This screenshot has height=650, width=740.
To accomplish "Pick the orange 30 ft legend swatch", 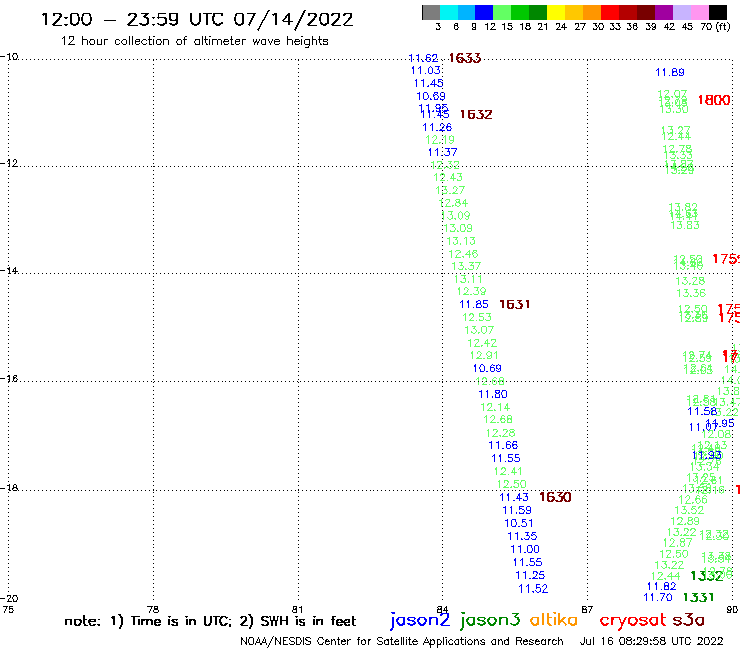I will click(x=591, y=12).
